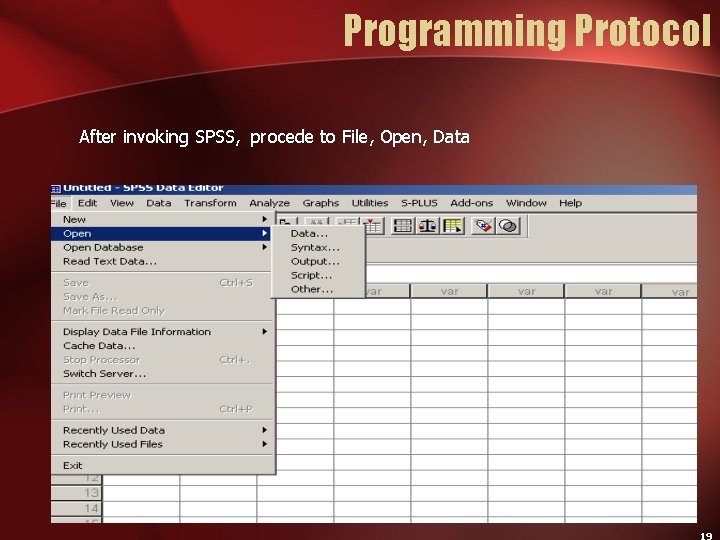Click the greyed Print Preview entry

point(163,395)
